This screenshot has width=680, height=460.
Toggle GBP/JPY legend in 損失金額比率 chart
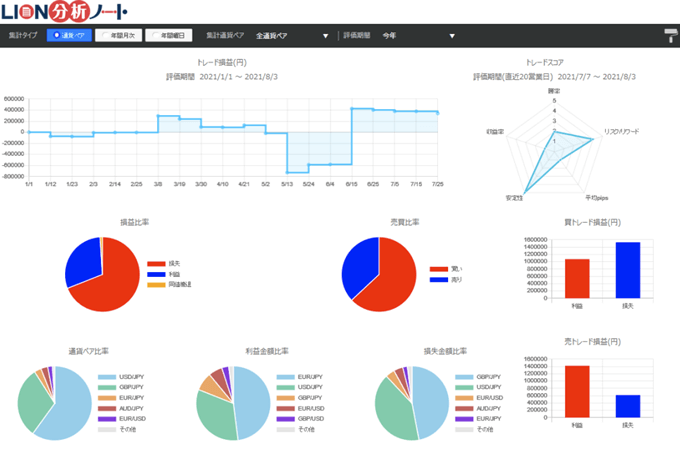[x=478, y=377]
